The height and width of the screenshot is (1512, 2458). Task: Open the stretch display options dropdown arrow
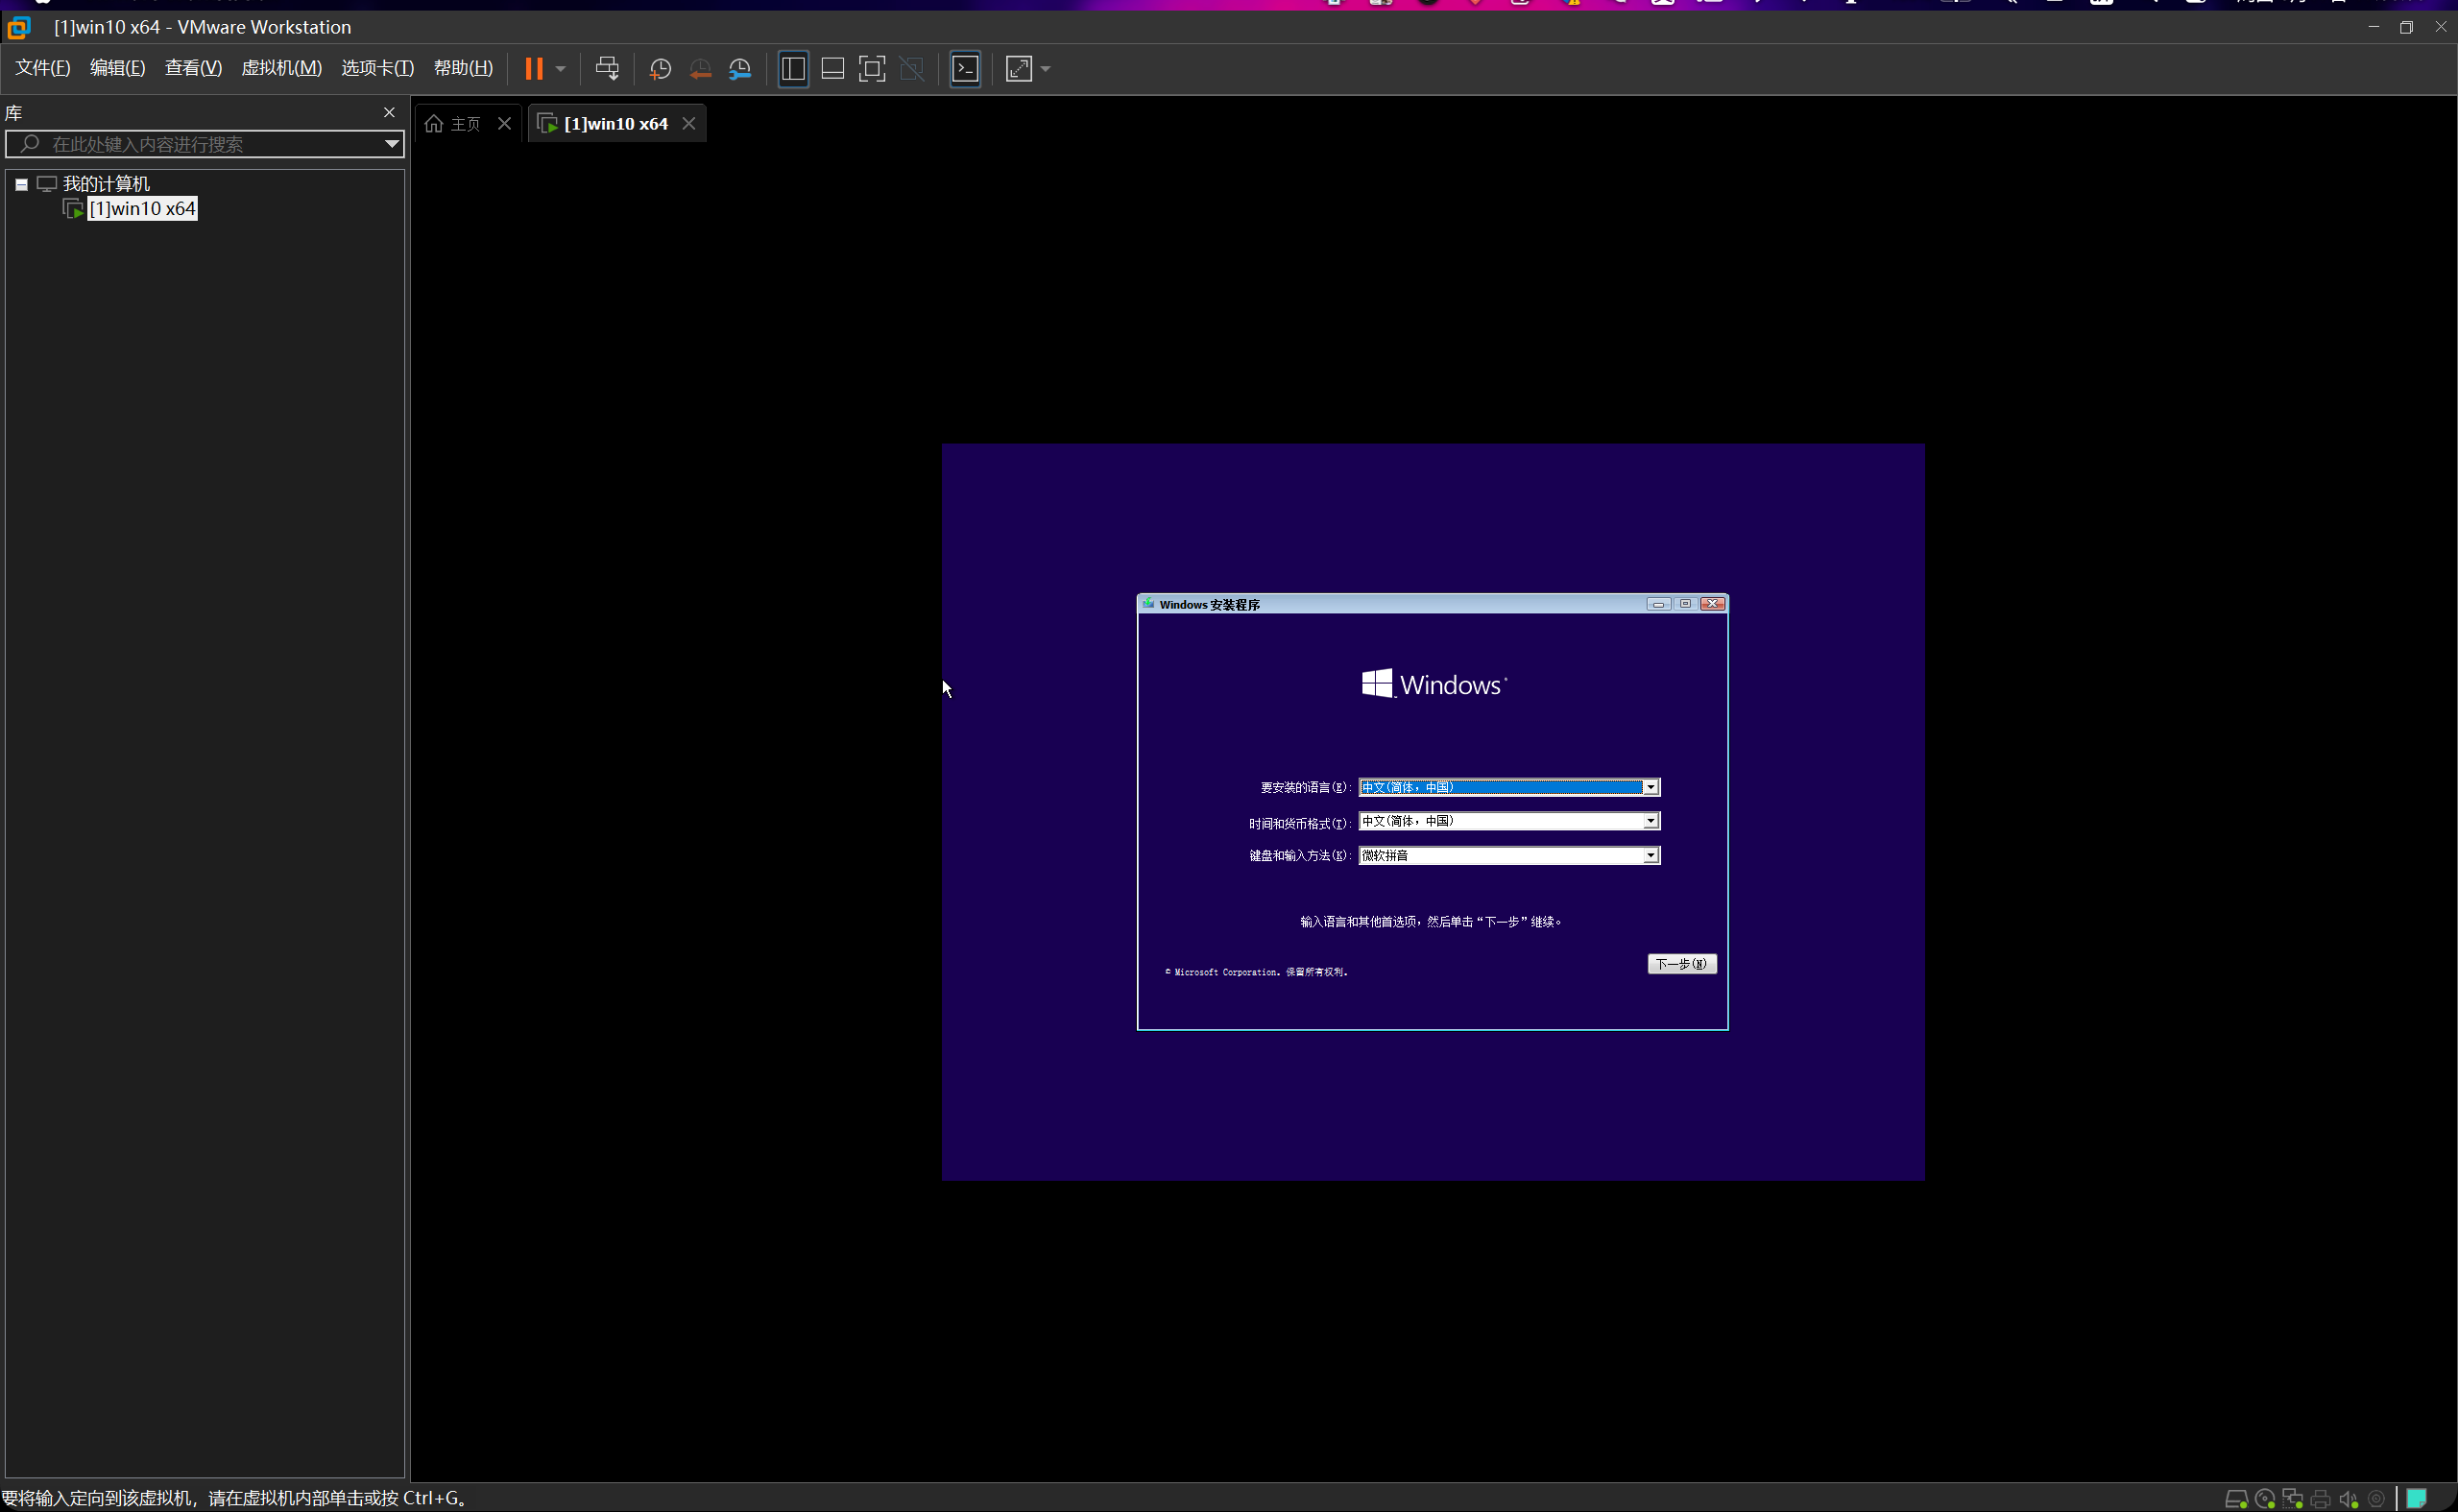[1046, 69]
